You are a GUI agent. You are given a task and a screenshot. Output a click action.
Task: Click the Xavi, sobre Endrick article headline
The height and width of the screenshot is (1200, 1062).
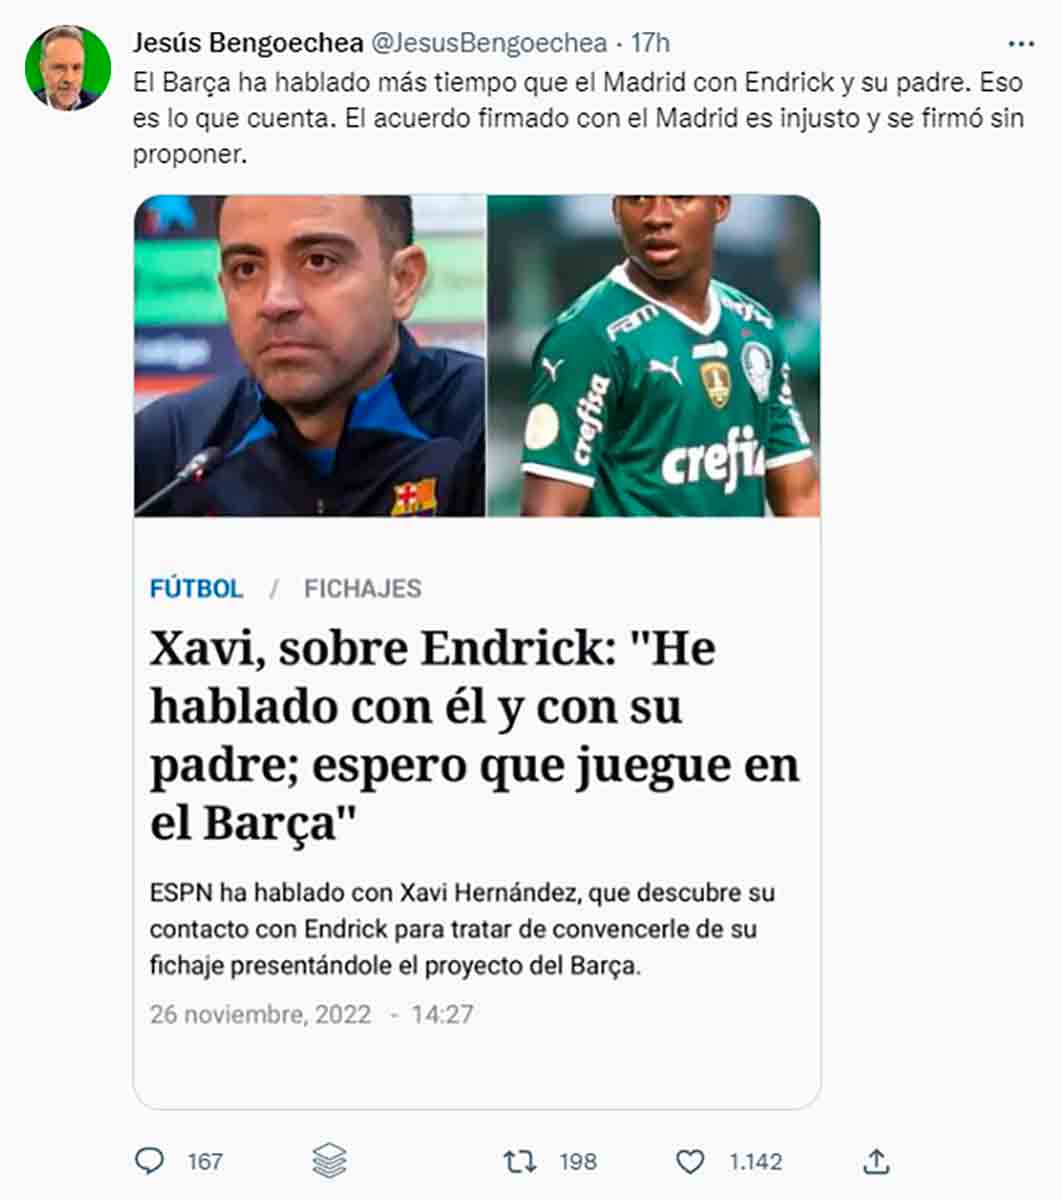(475, 735)
